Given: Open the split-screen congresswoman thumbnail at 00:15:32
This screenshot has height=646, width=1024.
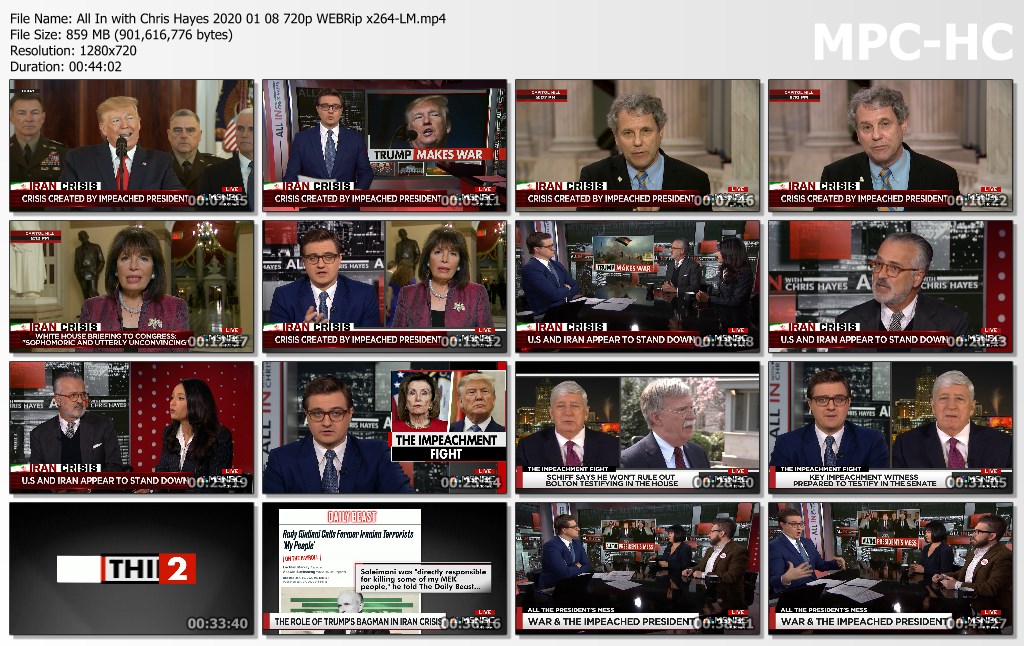Looking at the screenshot, I should 385,287.
